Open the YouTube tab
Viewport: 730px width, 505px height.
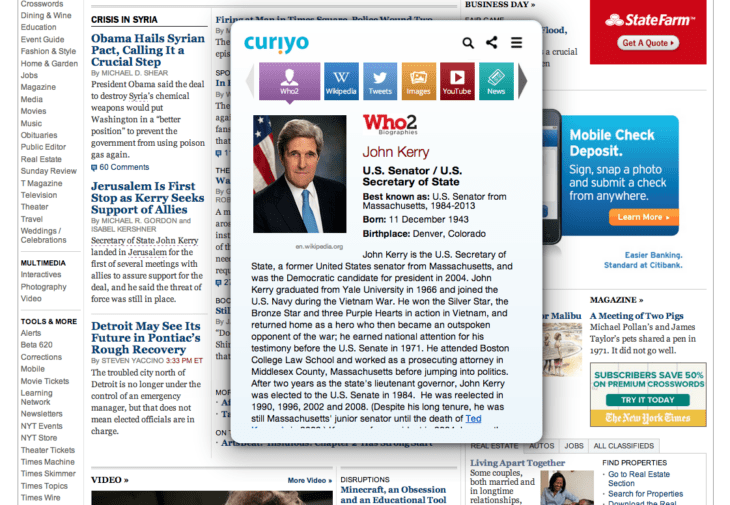pyautogui.click(x=457, y=81)
